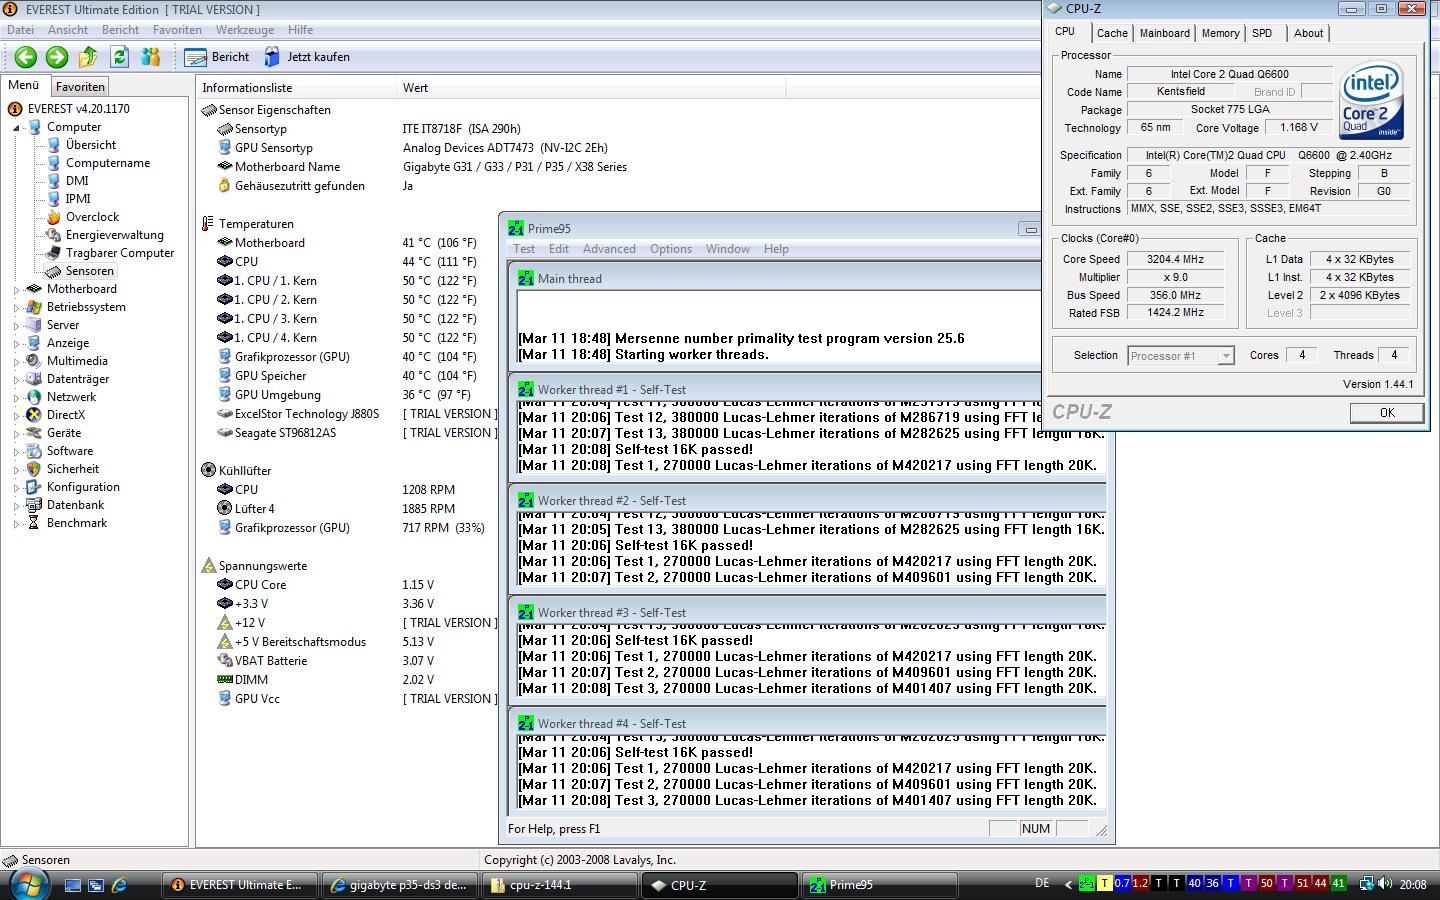Click the Wert column header
The width and height of the screenshot is (1440, 900).
590,88
